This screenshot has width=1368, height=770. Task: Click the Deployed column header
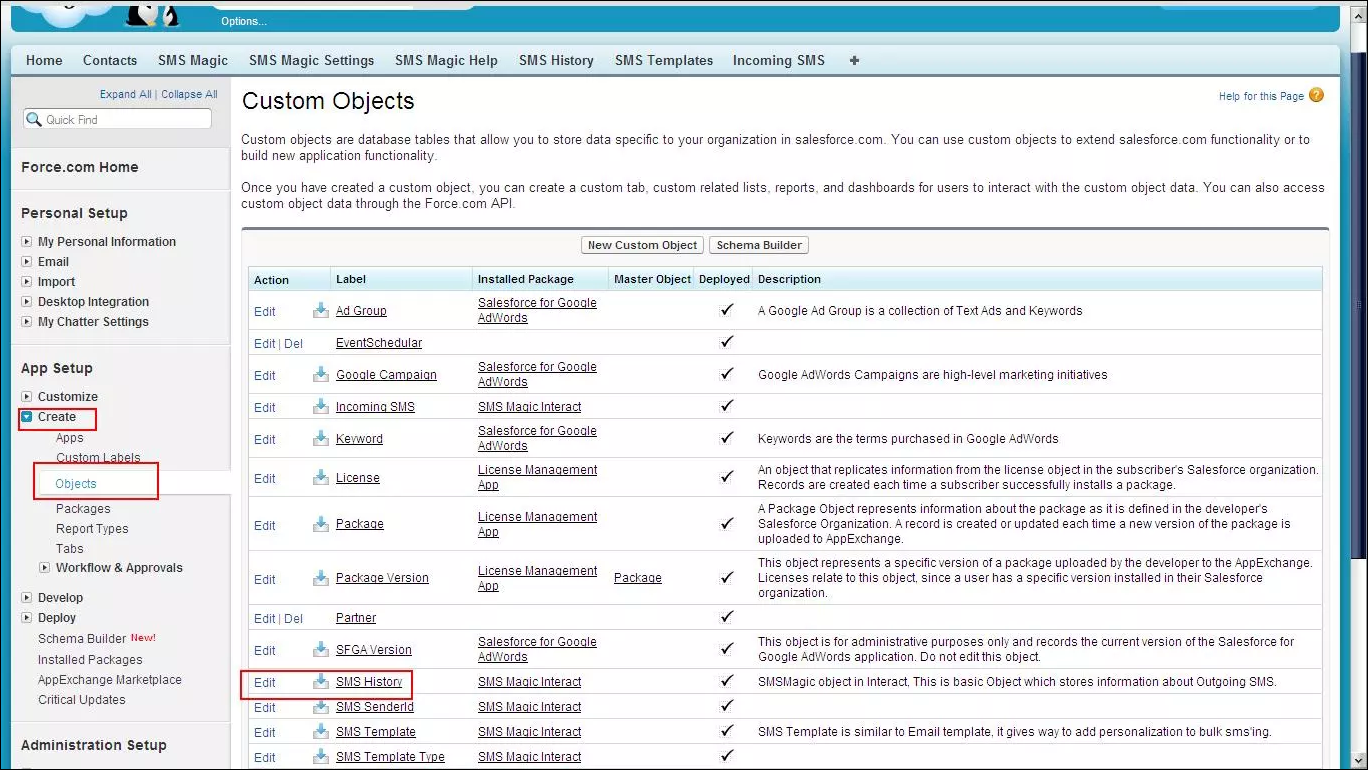pos(724,279)
